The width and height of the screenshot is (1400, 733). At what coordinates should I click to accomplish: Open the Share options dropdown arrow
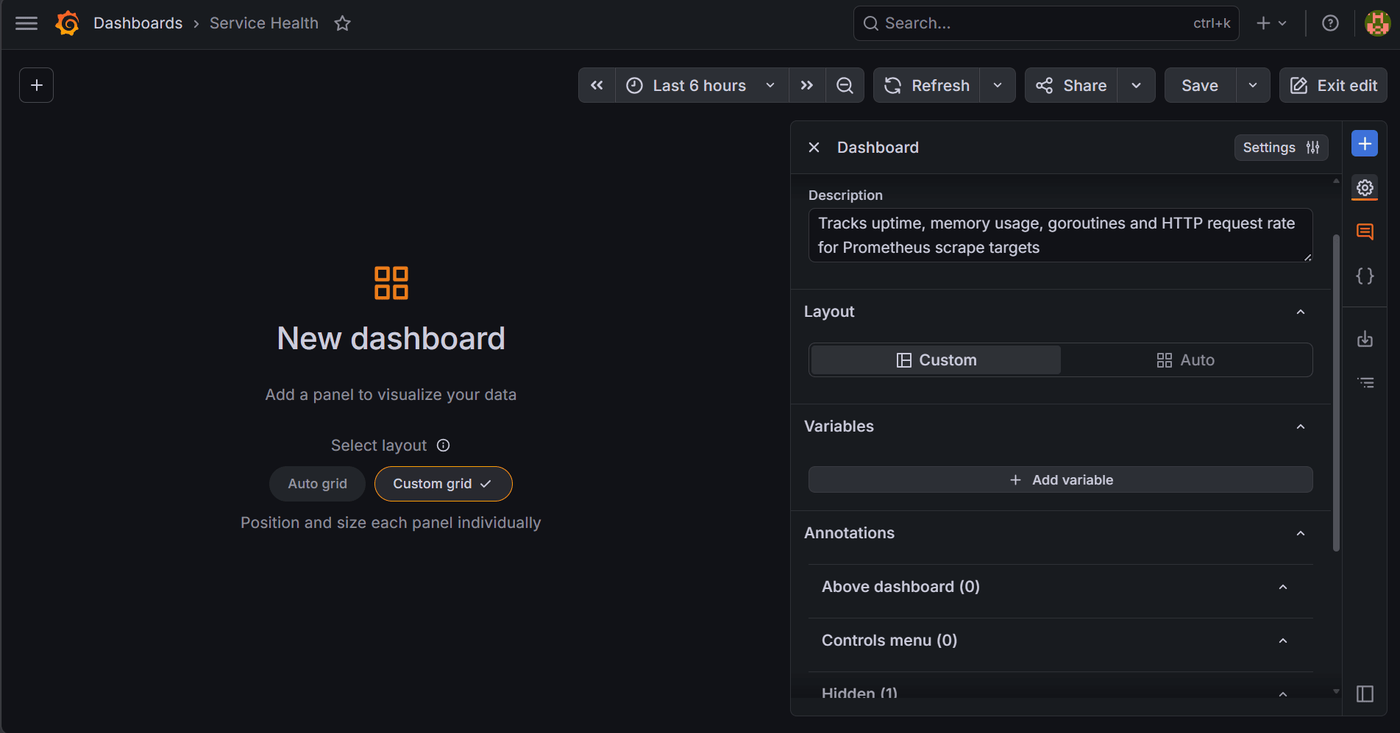point(1136,86)
